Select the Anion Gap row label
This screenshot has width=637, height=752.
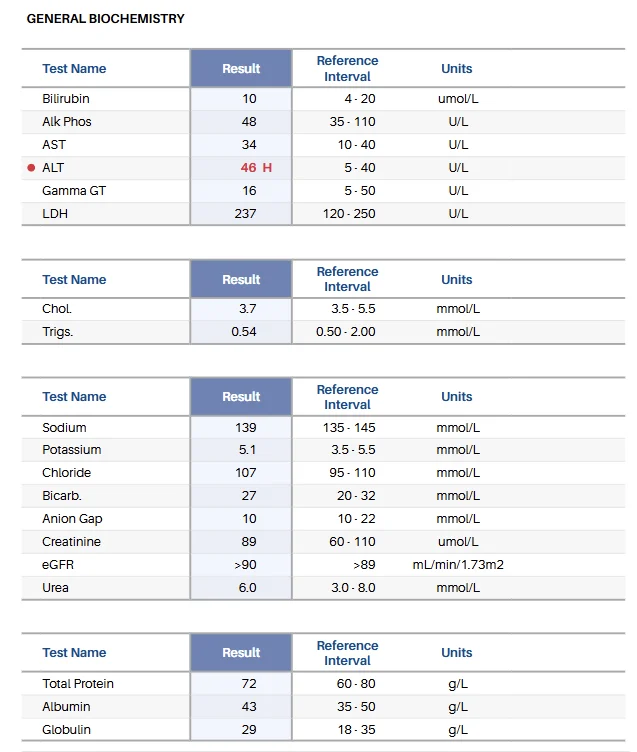(x=72, y=519)
